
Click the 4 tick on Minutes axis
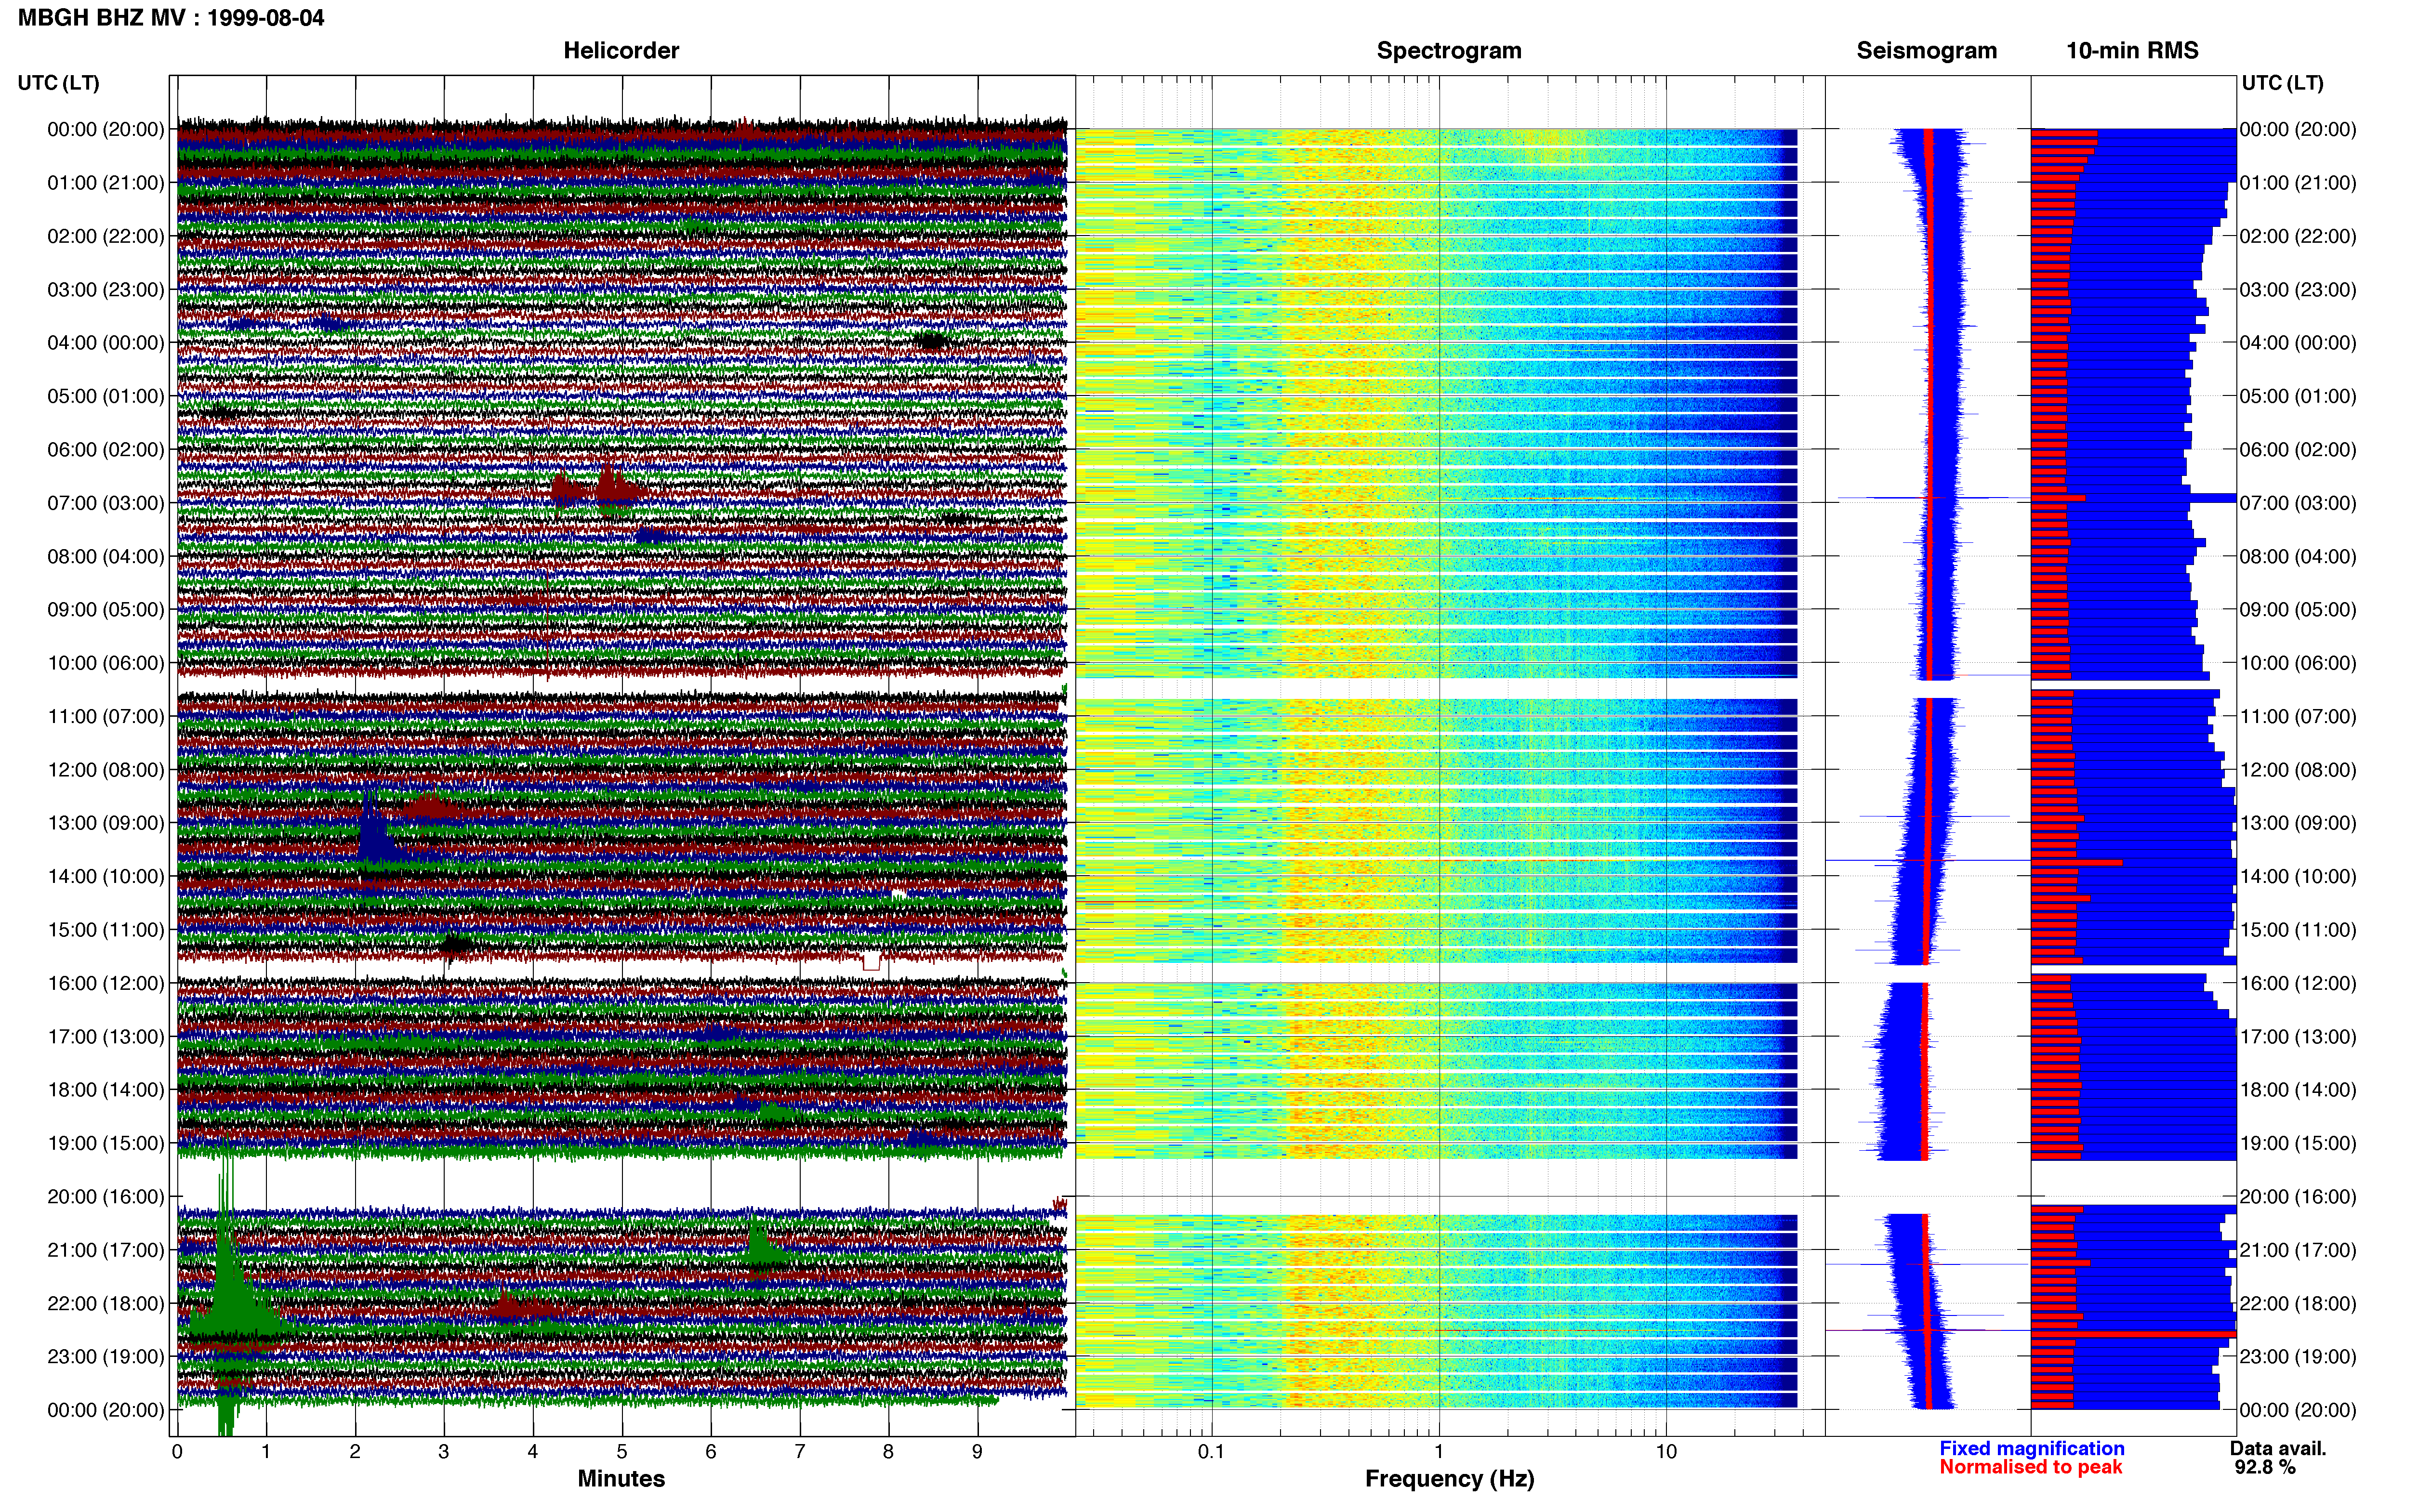coord(533,1451)
